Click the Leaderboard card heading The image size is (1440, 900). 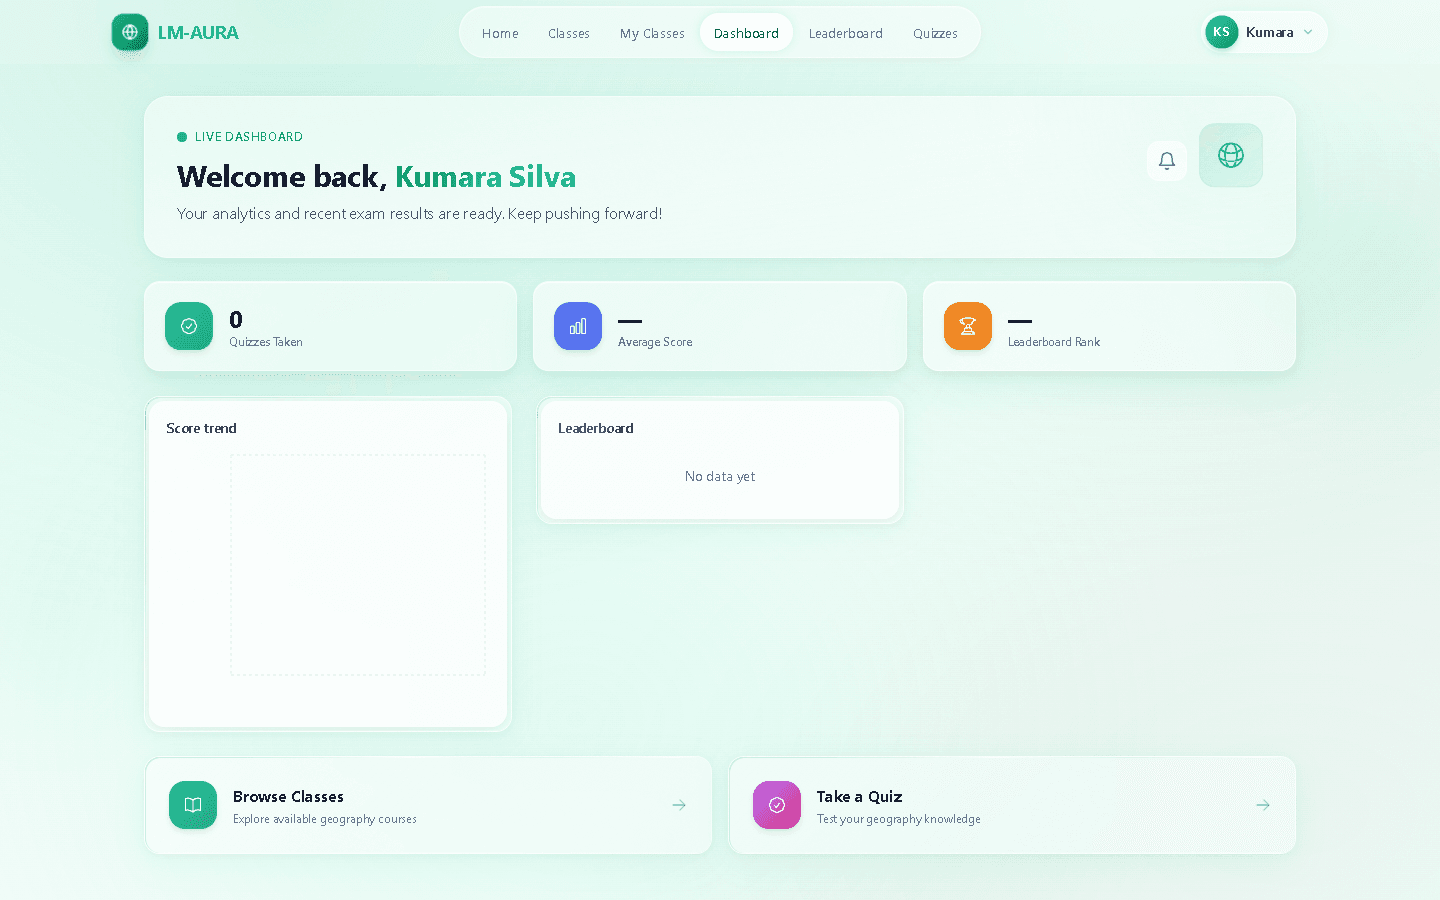click(596, 428)
